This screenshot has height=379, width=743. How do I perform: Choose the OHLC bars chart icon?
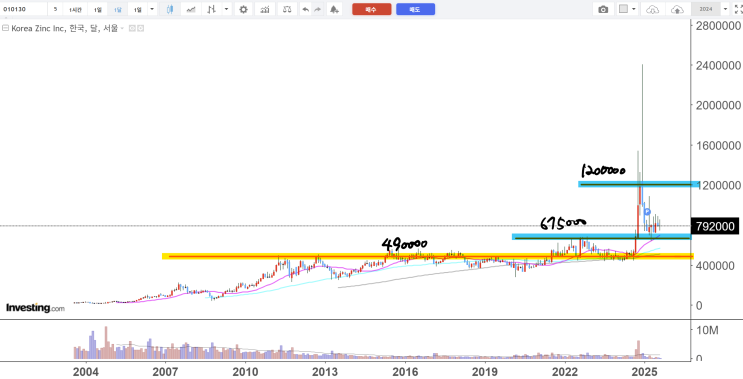[x=211, y=9]
